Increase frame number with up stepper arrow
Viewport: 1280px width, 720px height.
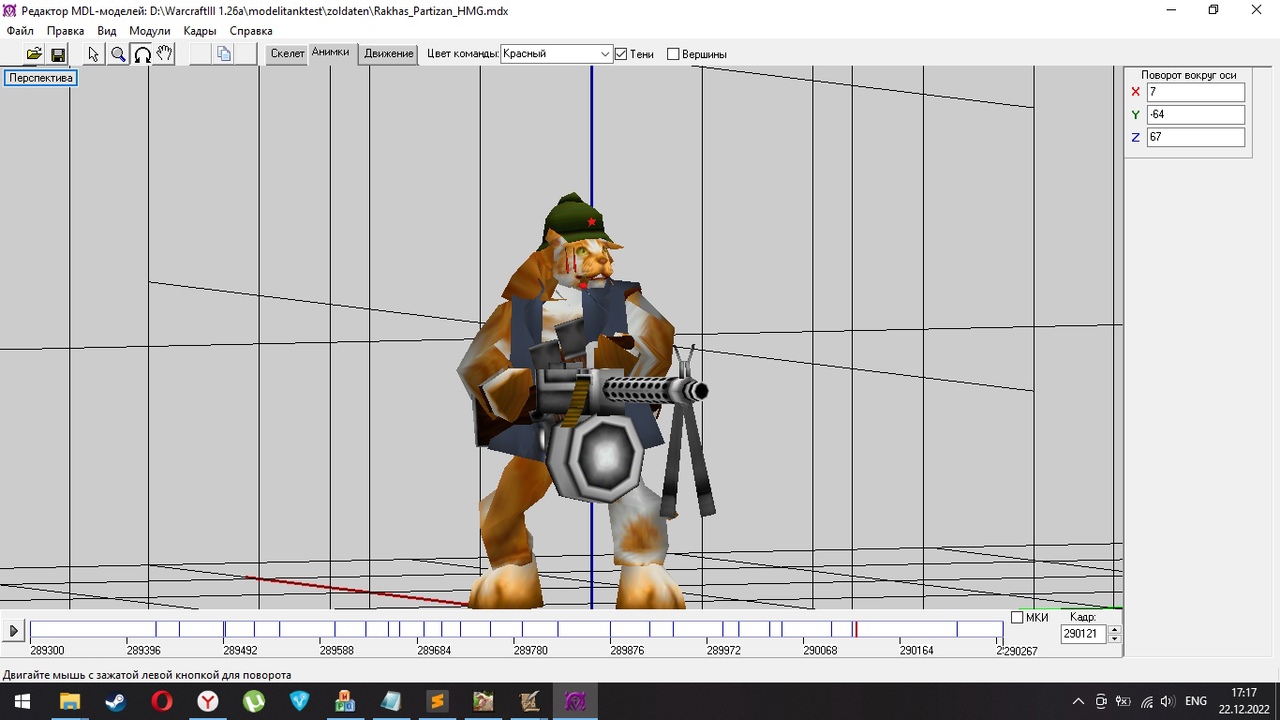click(x=1115, y=630)
